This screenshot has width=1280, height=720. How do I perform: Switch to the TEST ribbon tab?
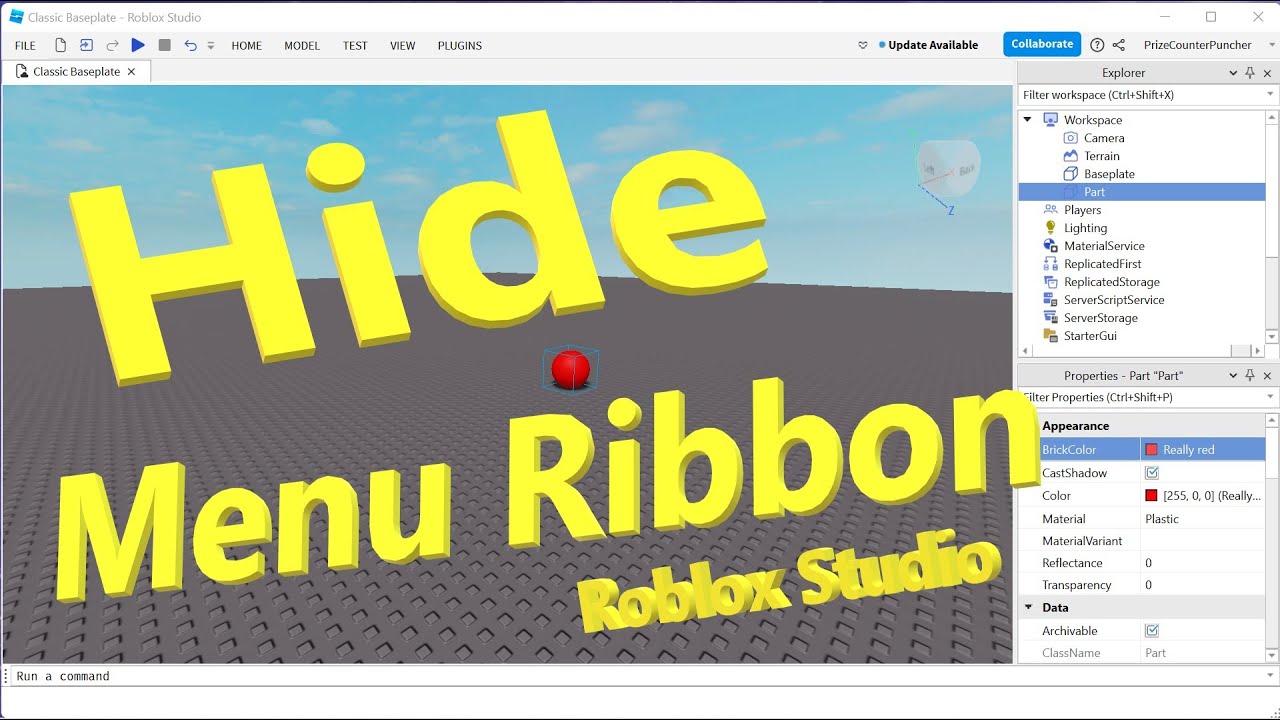pos(355,45)
